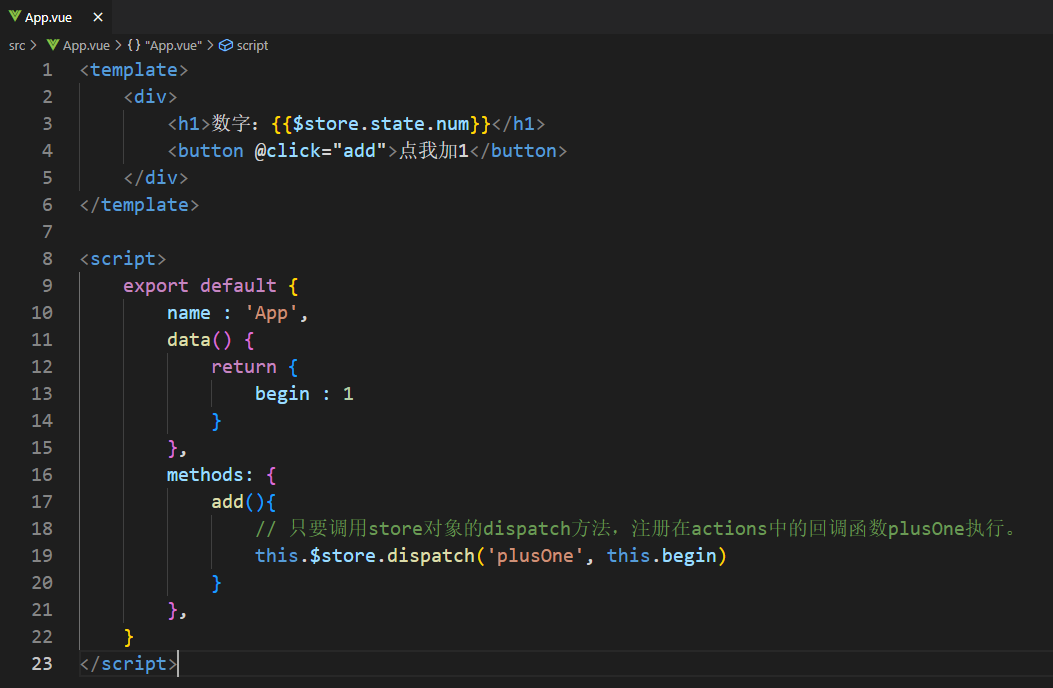The image size is (1053, 688).
Task: Click the closing button tag on line 4
Action: tap(518, 150)
